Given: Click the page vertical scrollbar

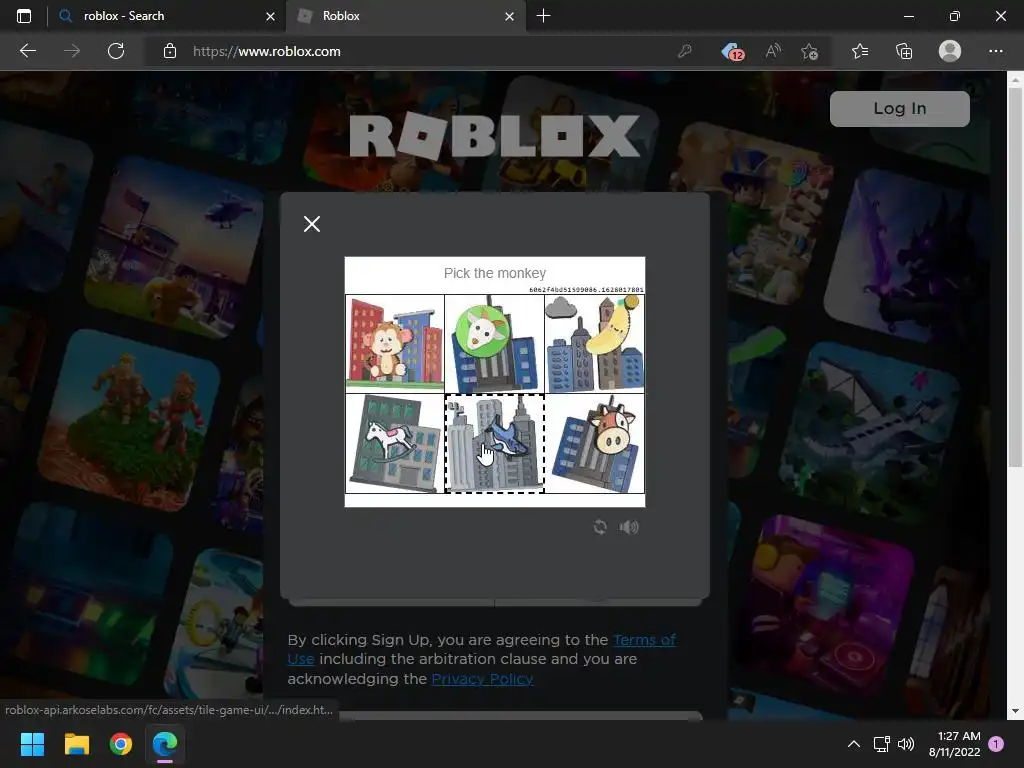Looking at the screenshot, I should (1015, 277).
